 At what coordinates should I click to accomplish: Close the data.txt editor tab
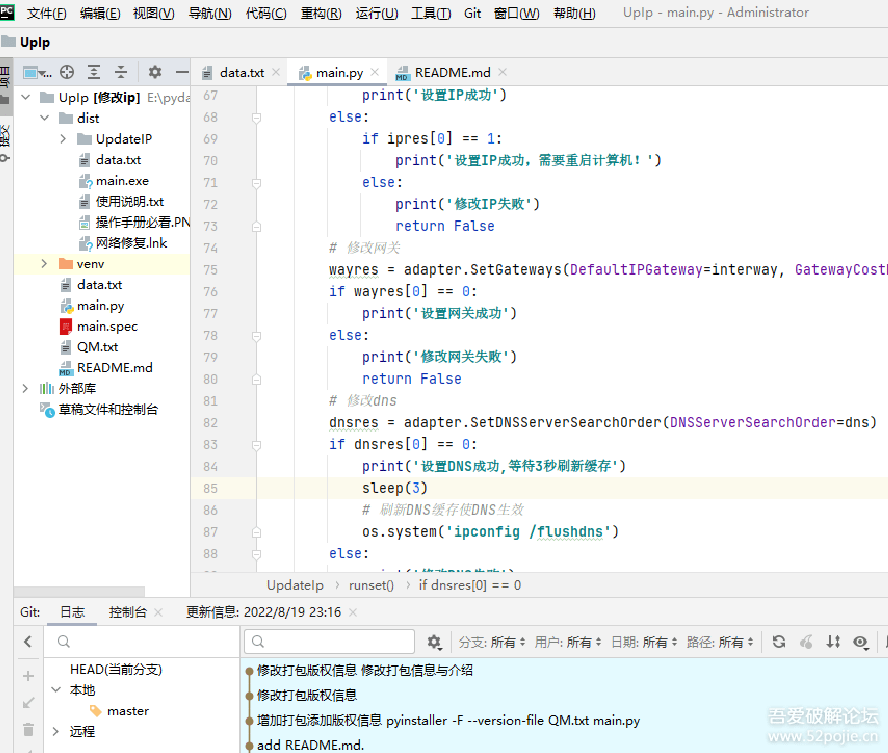[276, 72]
